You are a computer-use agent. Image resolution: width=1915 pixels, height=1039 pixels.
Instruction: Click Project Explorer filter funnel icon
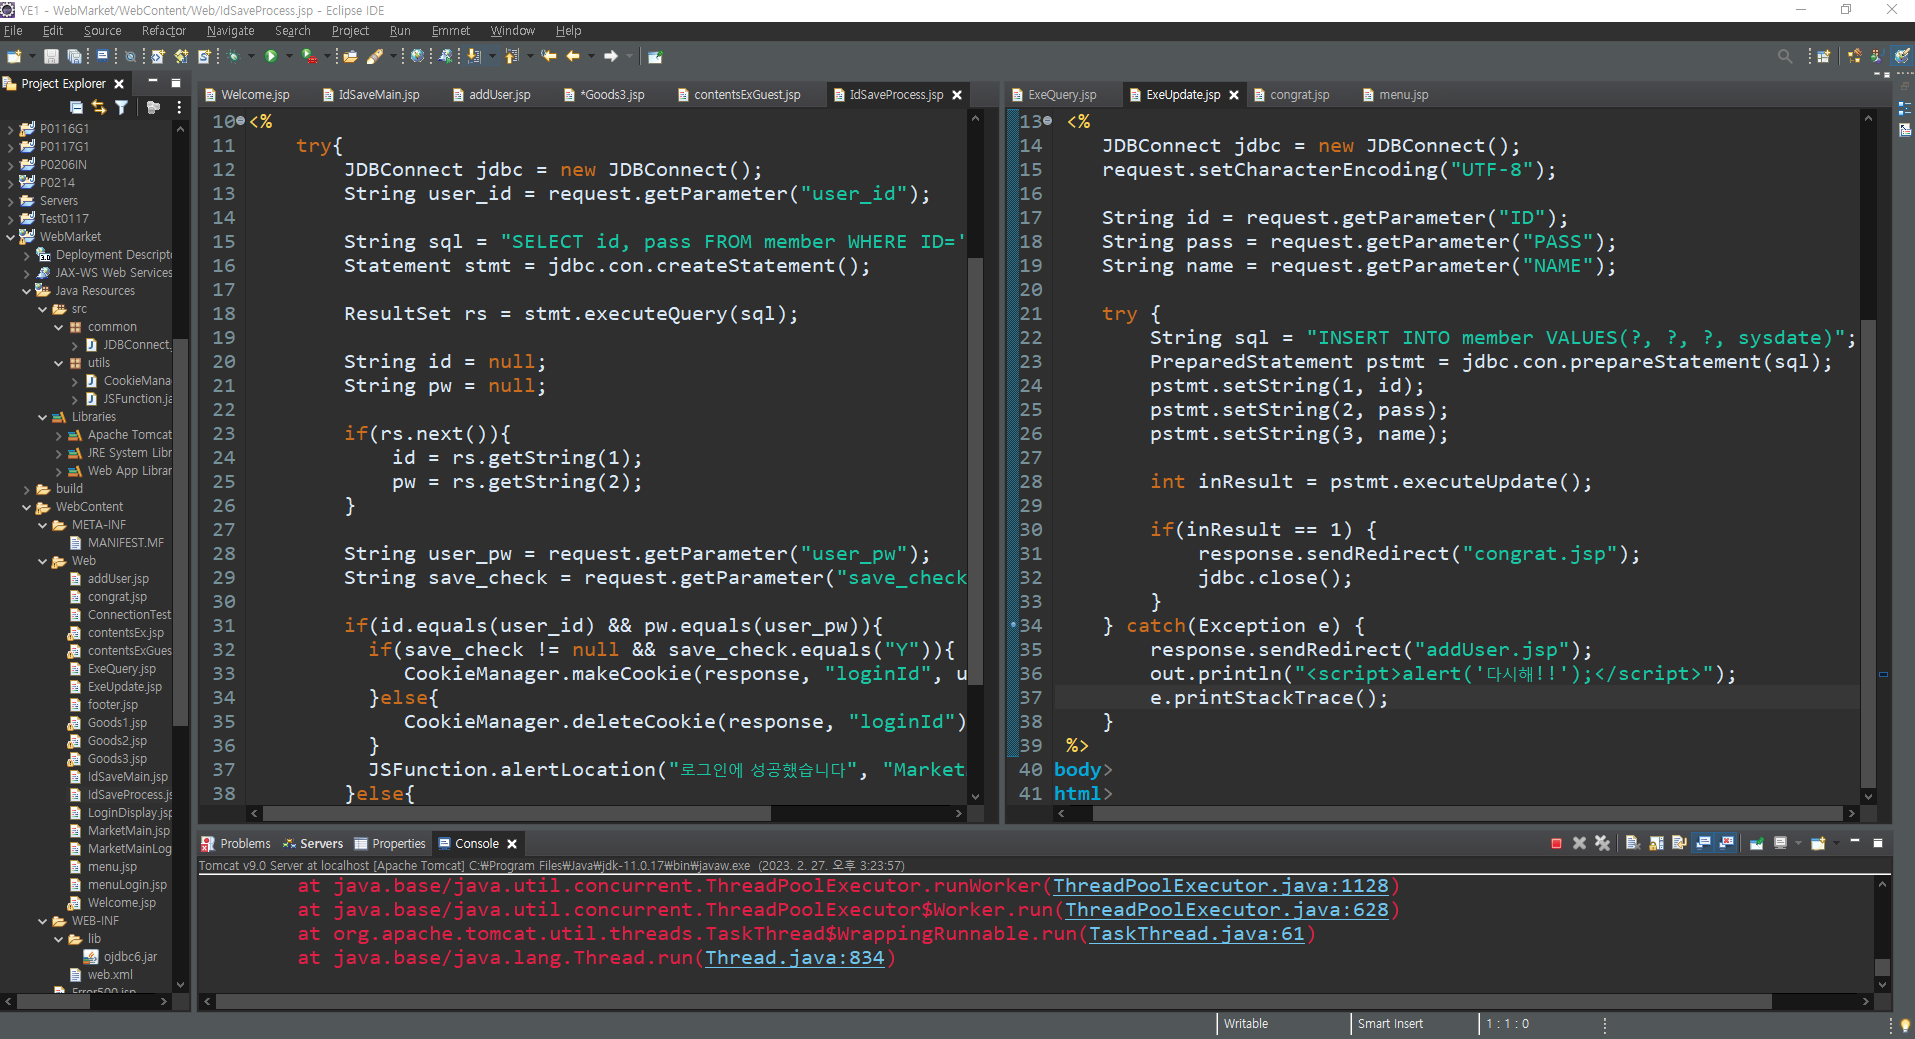tap(121, 107)
